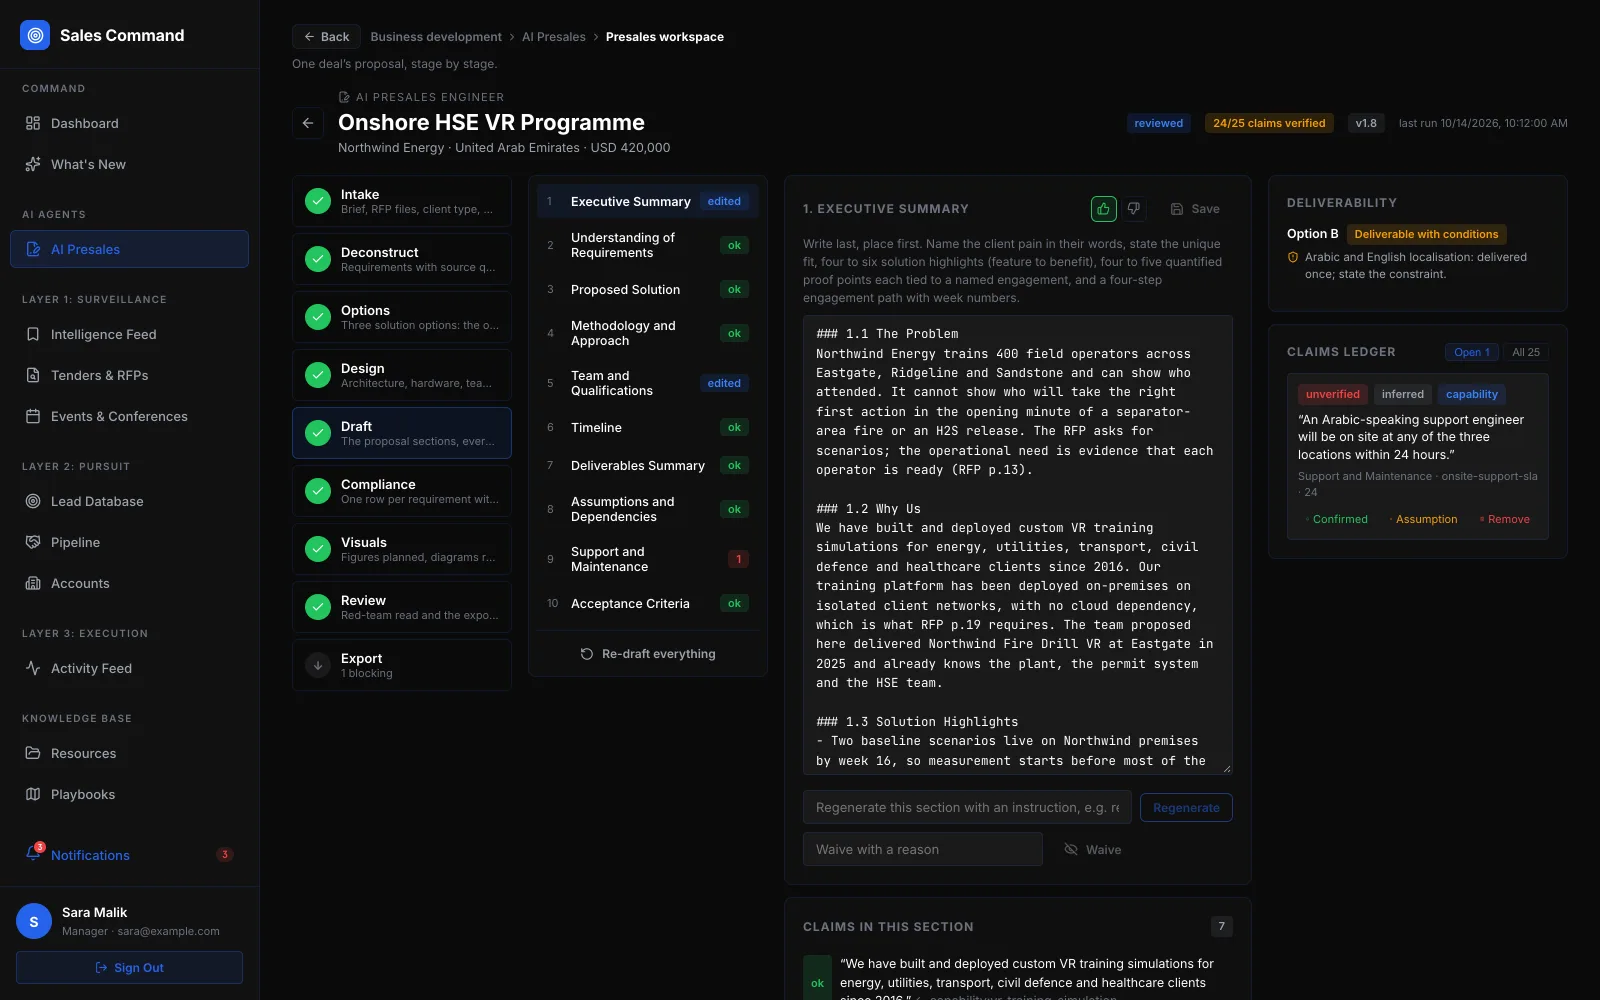Open Assumptions and Dependencies section
Image resolution: width=1600 pixels, height=1000 pixels.
pos(648,509)
